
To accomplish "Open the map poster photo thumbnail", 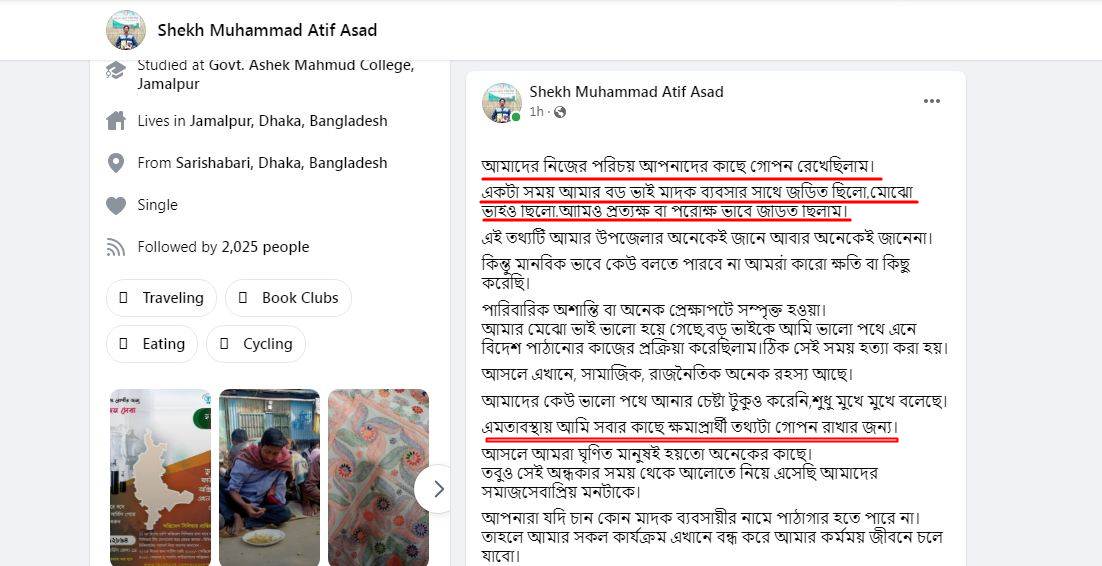I will click(x=160, y=477).
